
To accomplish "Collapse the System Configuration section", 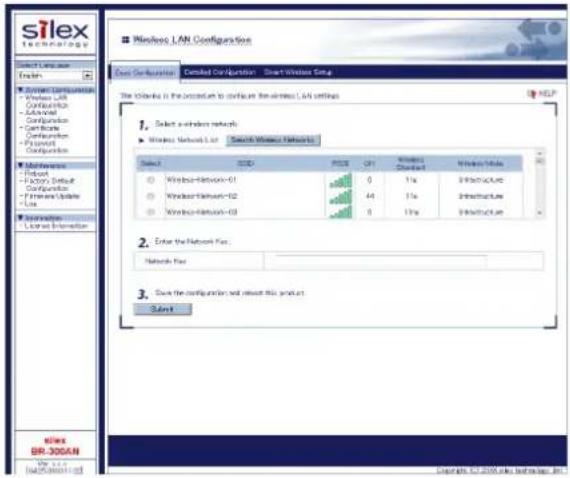I will [x=20, y=89].
